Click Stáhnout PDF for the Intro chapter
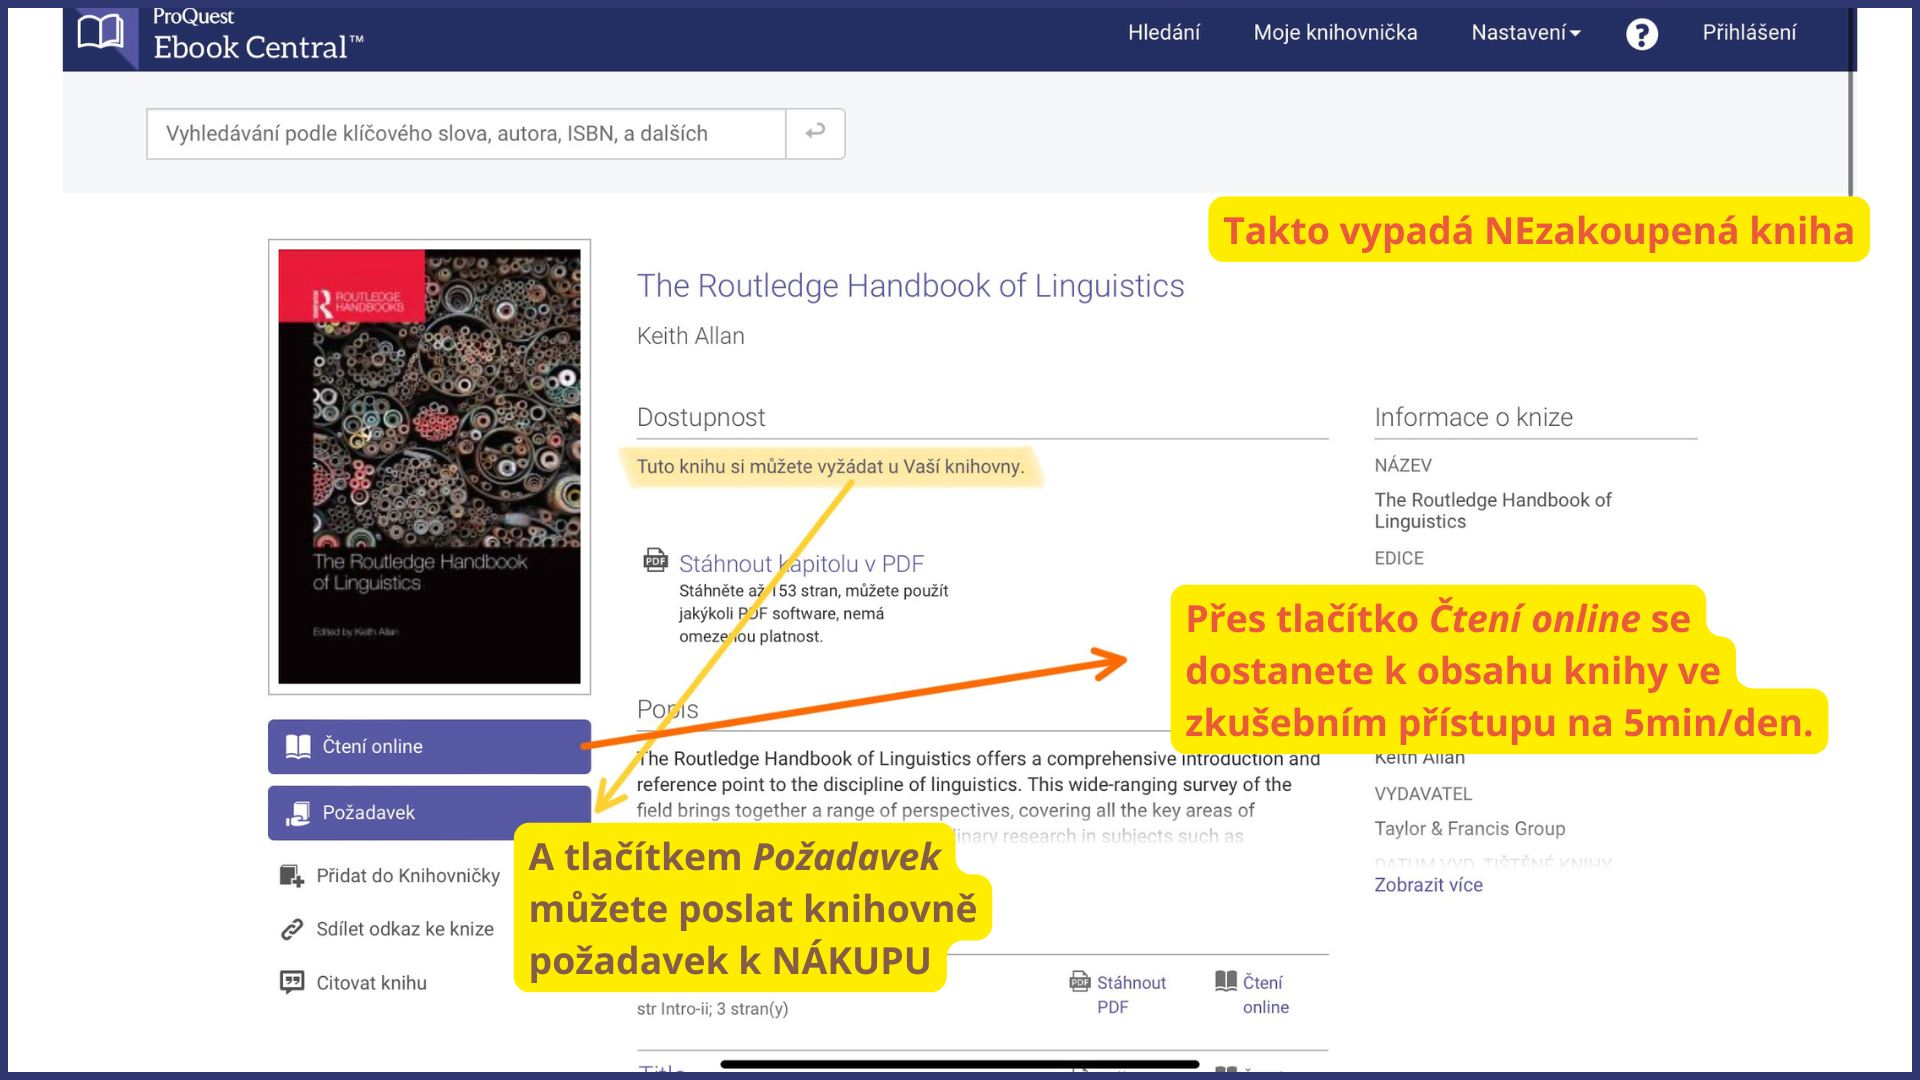The width and height of the screenshot is (1920, 1080). 1131,995
